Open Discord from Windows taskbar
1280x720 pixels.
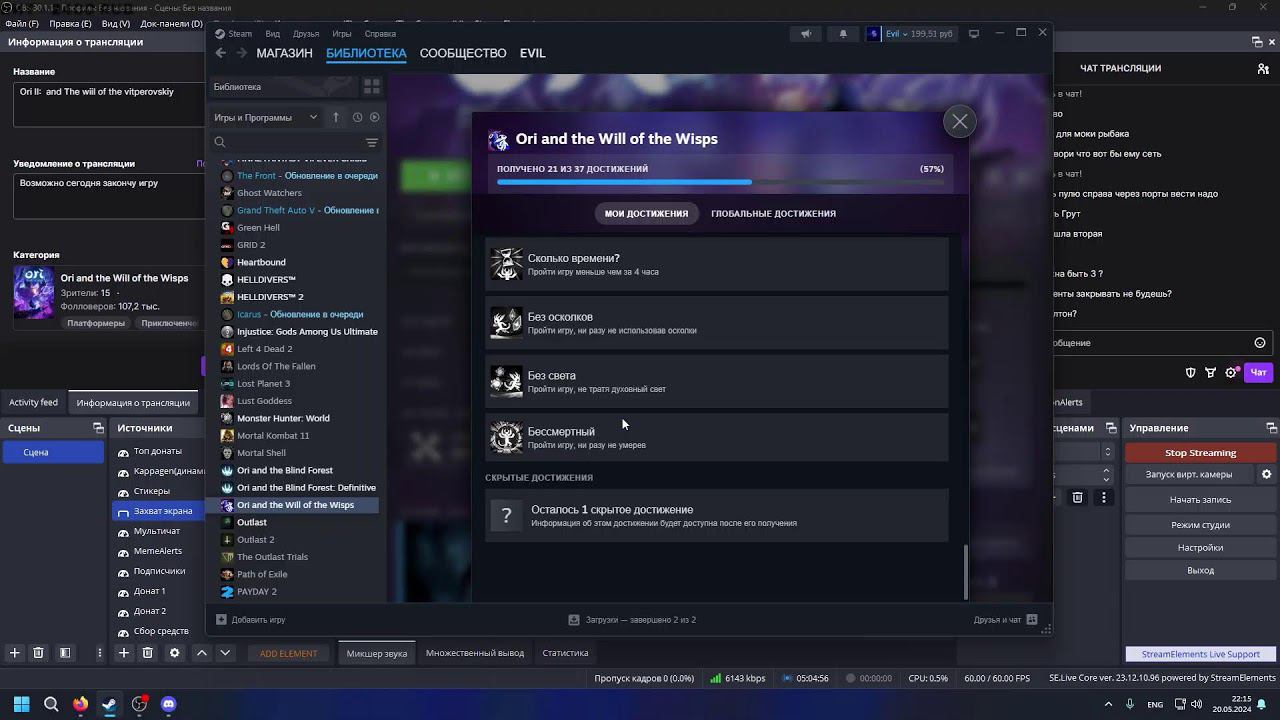(x=168, y=704)
